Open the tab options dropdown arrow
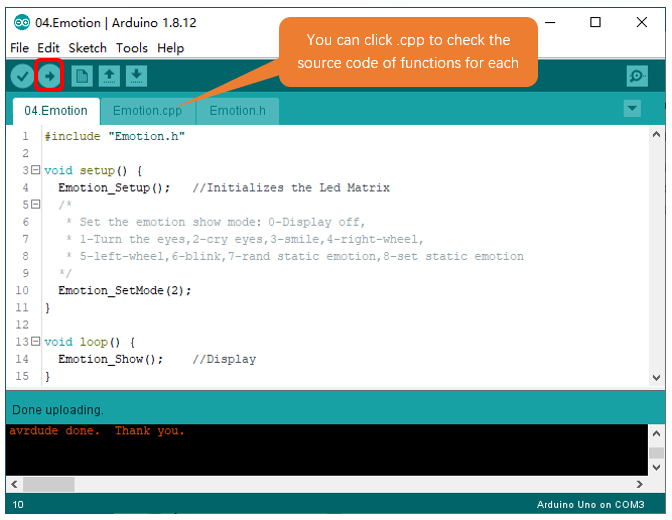Viewport: 672px width, 520px height. point(632,108)
